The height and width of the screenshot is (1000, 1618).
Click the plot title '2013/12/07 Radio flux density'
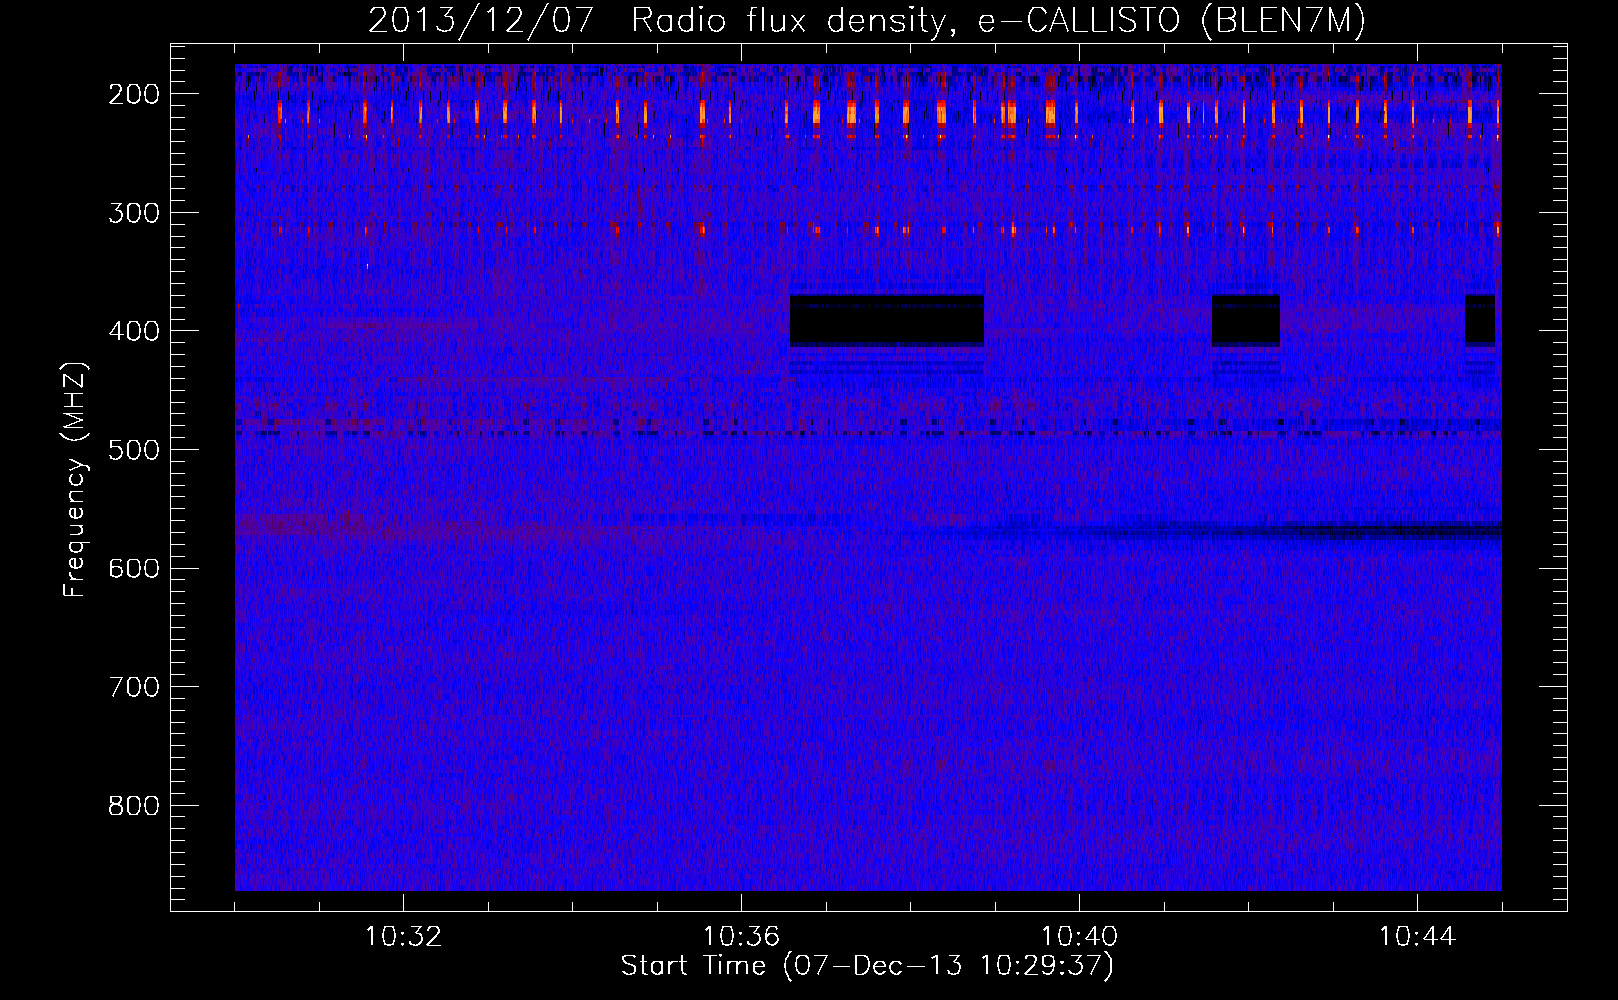click(866, 20)
